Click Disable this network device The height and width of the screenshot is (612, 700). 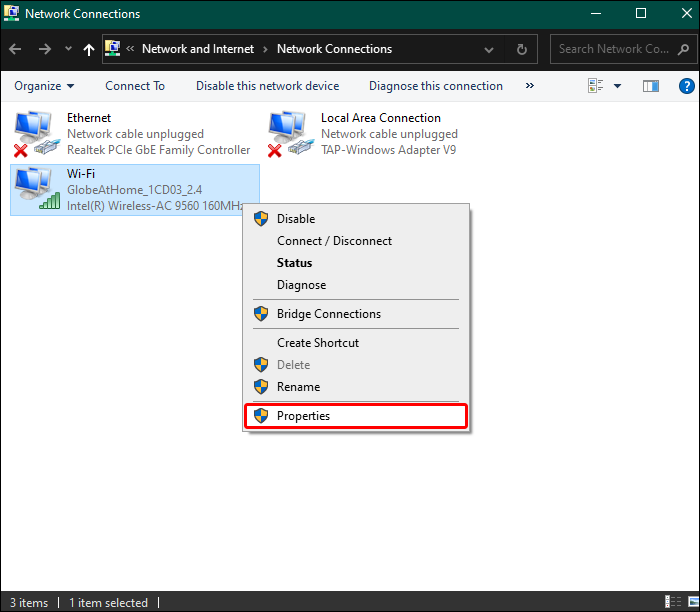click(x=267, y=86)
